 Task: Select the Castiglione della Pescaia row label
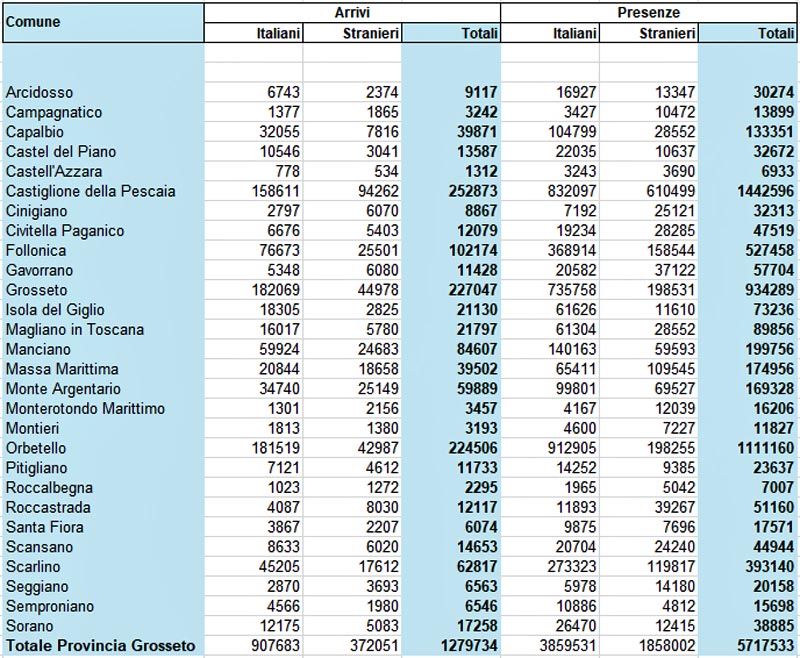(90, 191)
